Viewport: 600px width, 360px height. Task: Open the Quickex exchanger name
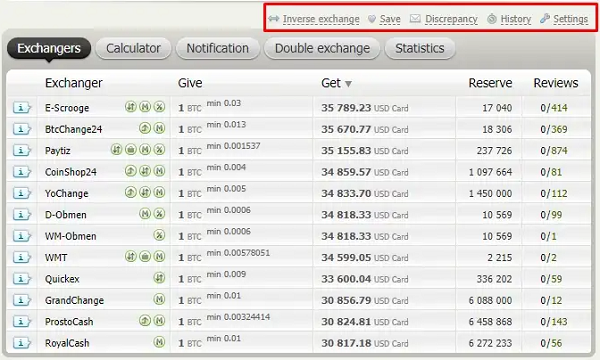62,279
